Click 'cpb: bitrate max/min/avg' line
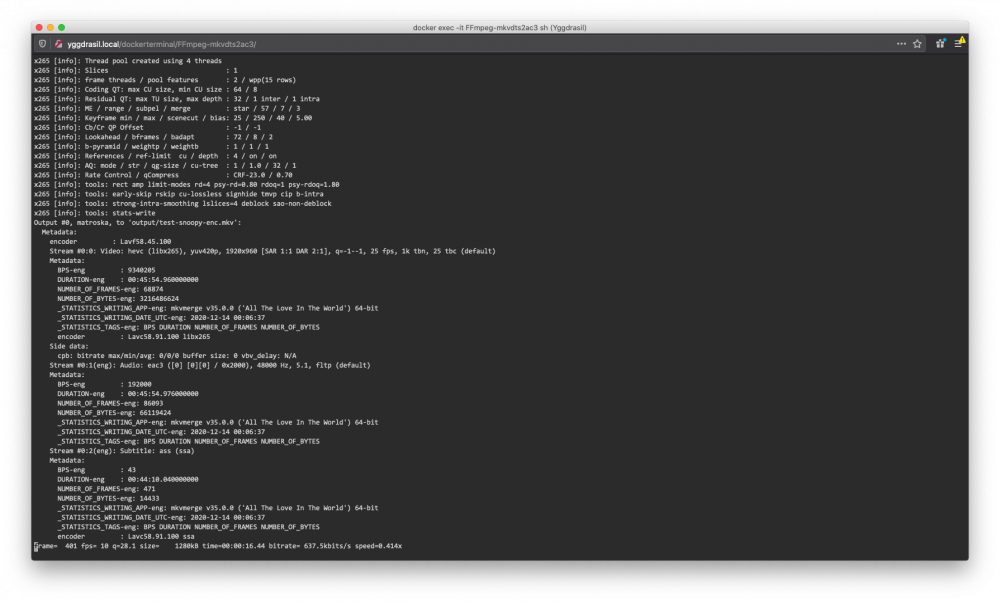The width and height of the screenshot is (1000, 602). point(177,356)
